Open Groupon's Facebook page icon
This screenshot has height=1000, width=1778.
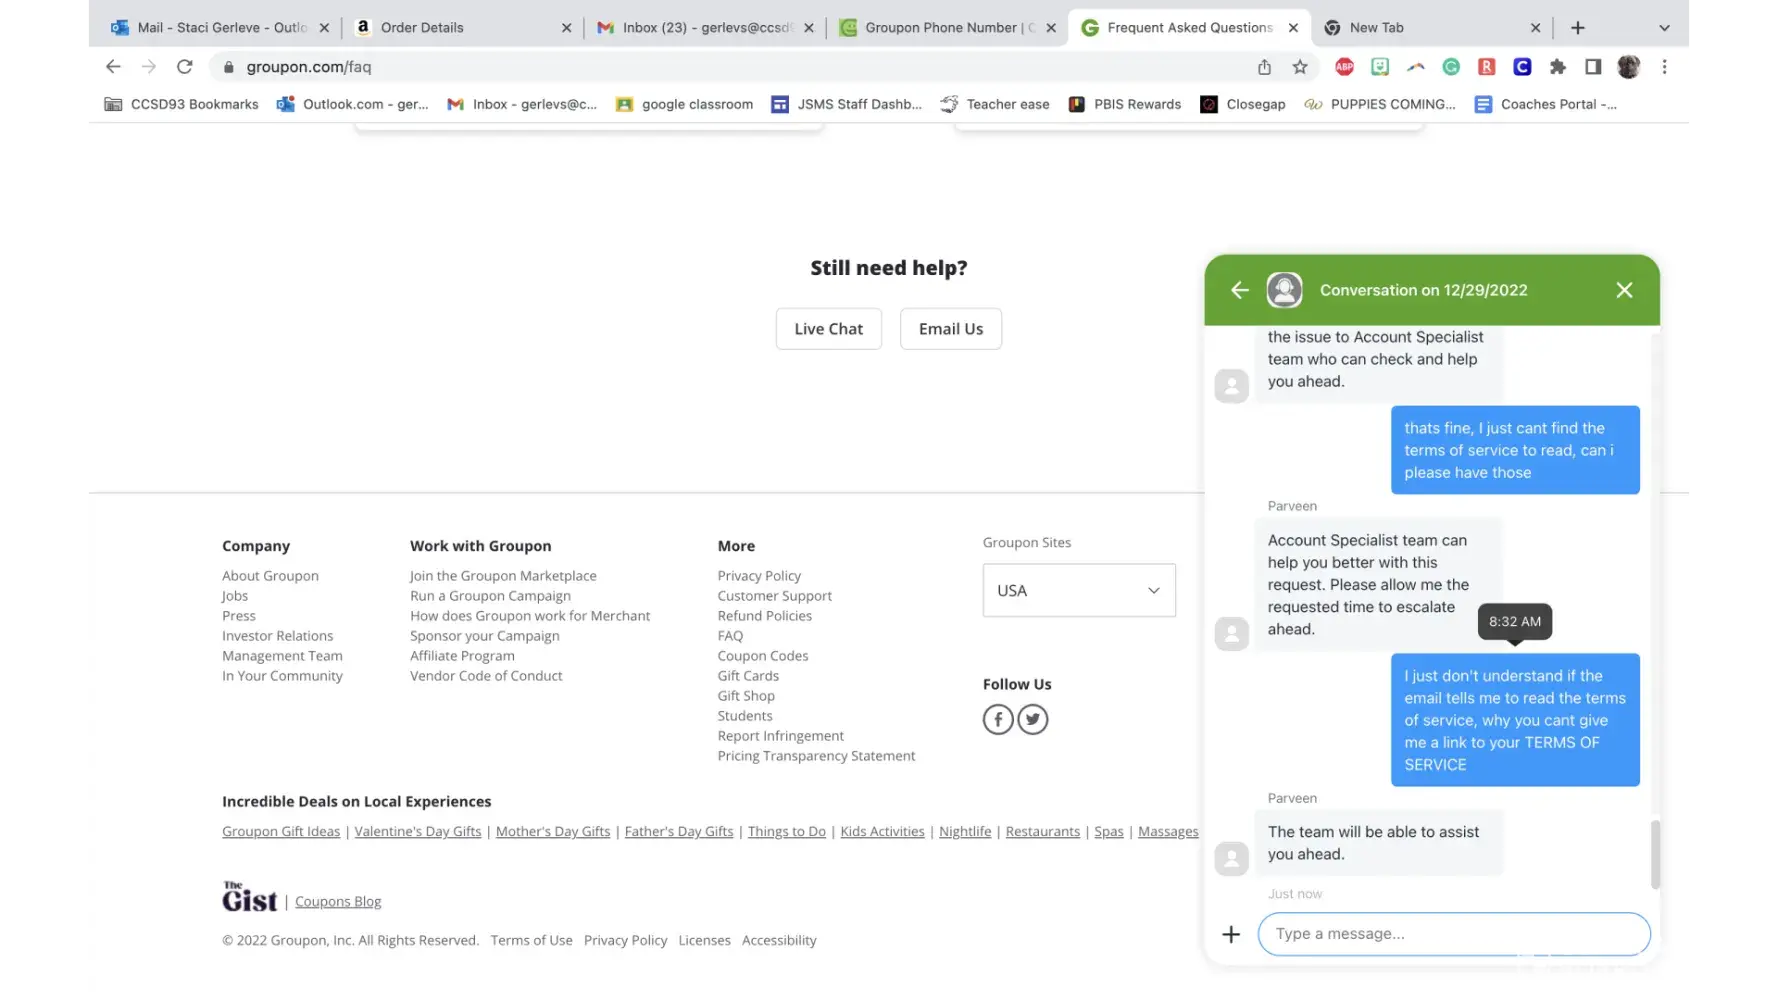coord(998,719)
